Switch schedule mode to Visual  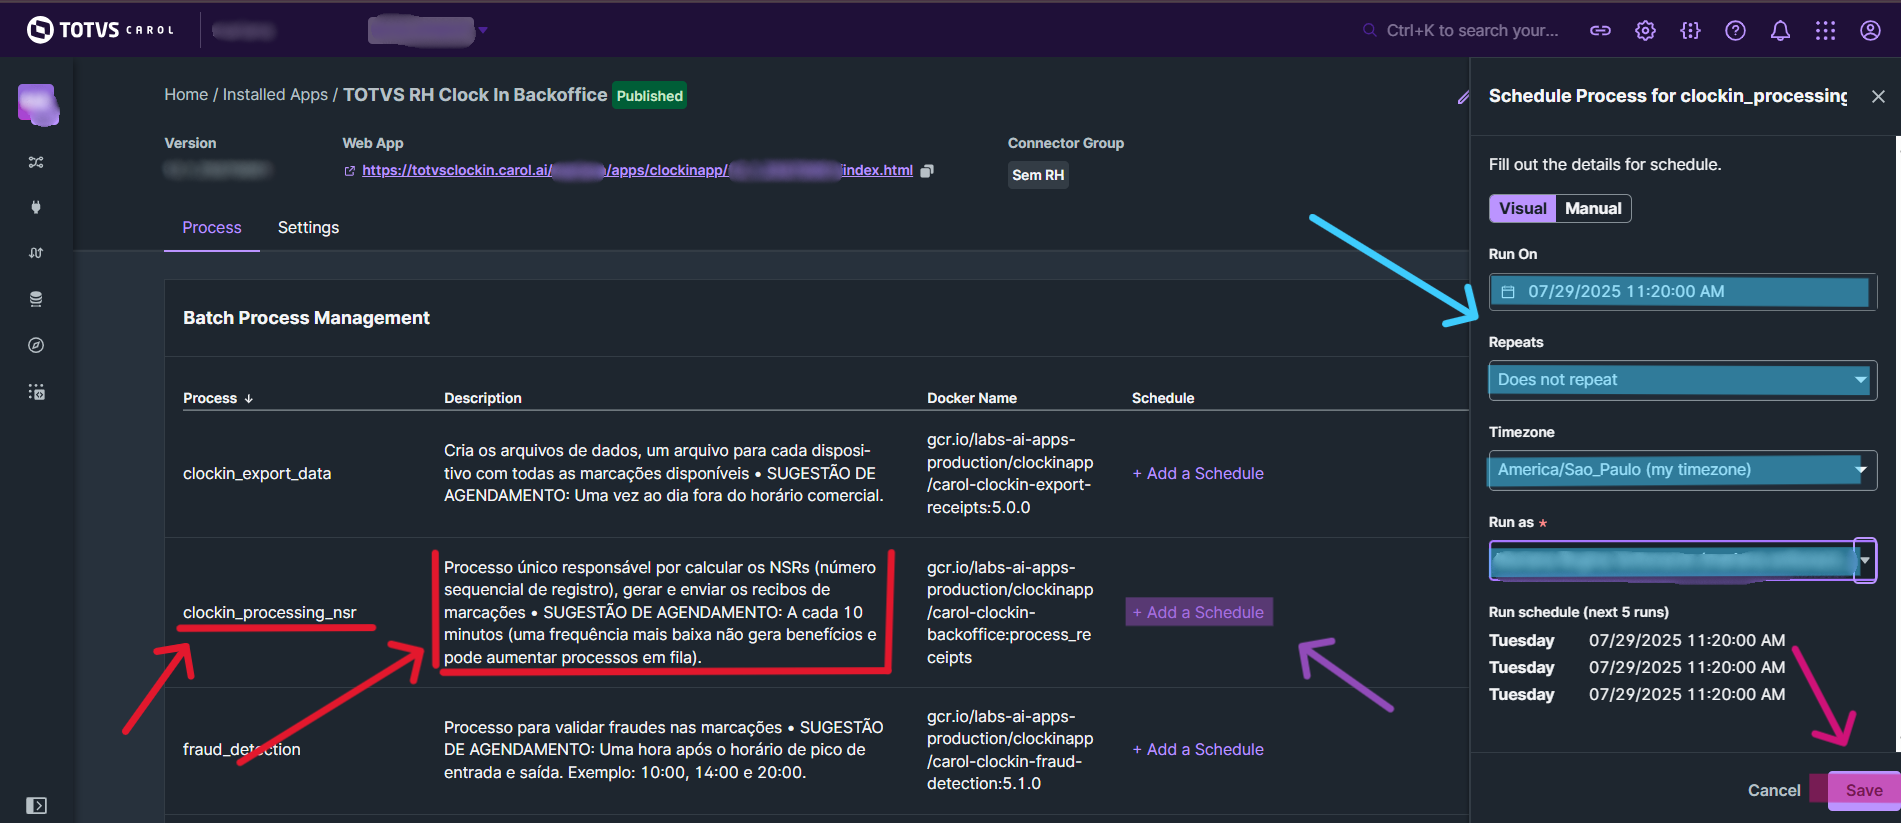tap(1522, 208)
